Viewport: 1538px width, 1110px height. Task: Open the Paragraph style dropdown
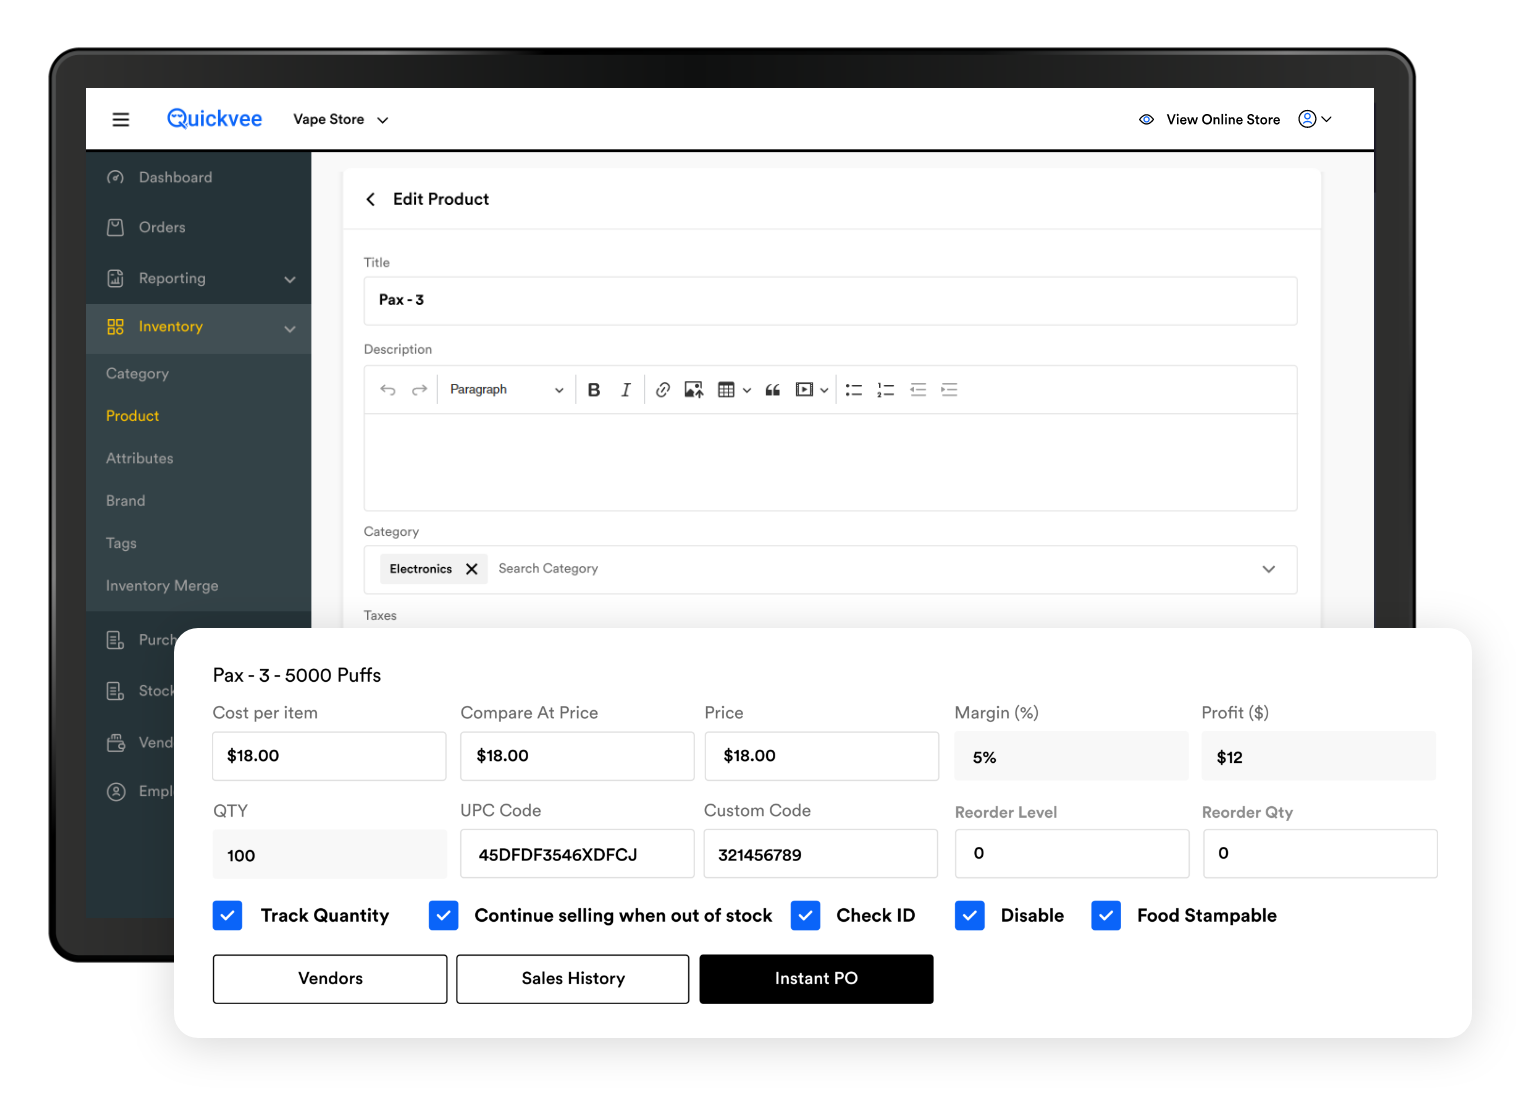(505, 390)
